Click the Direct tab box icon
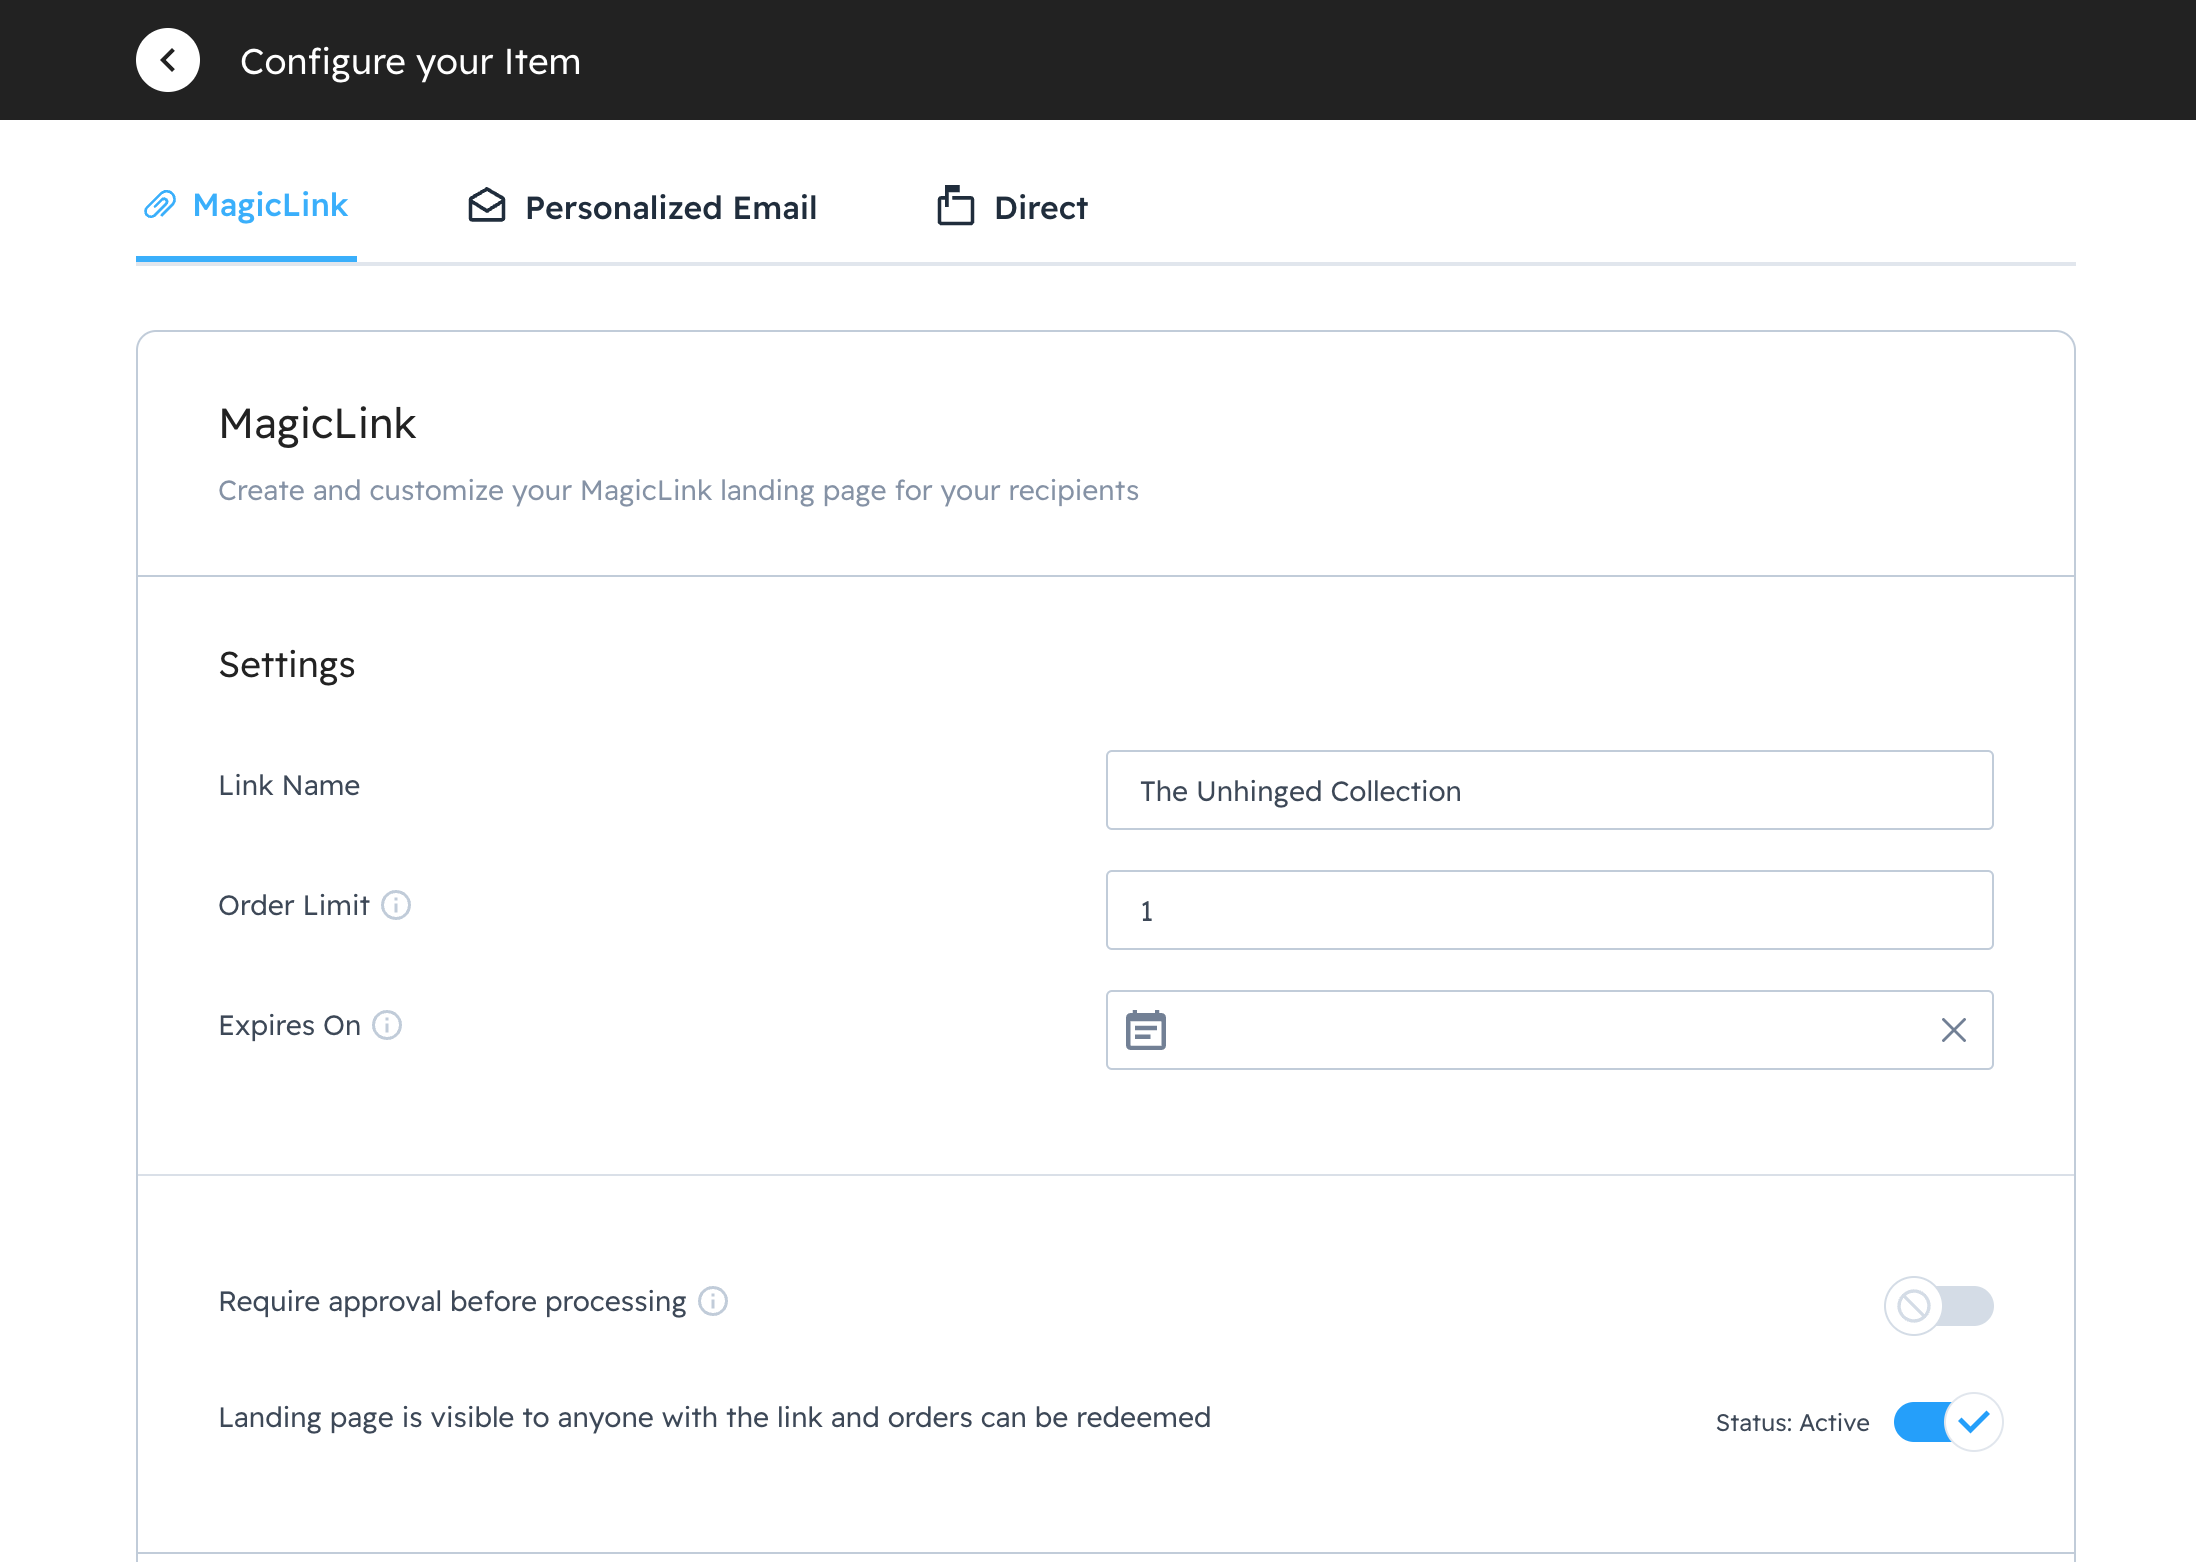 click(955, 206)
